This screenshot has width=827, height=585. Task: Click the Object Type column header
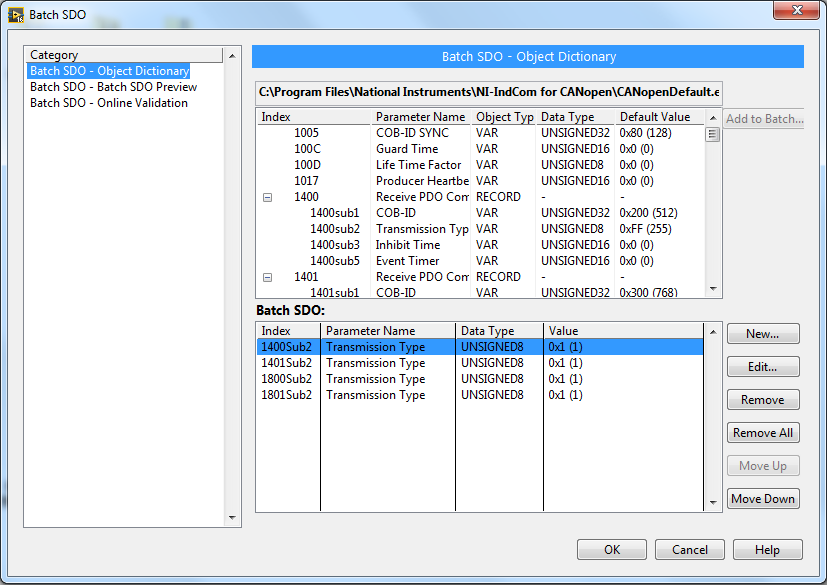click(x=504, y=117)
